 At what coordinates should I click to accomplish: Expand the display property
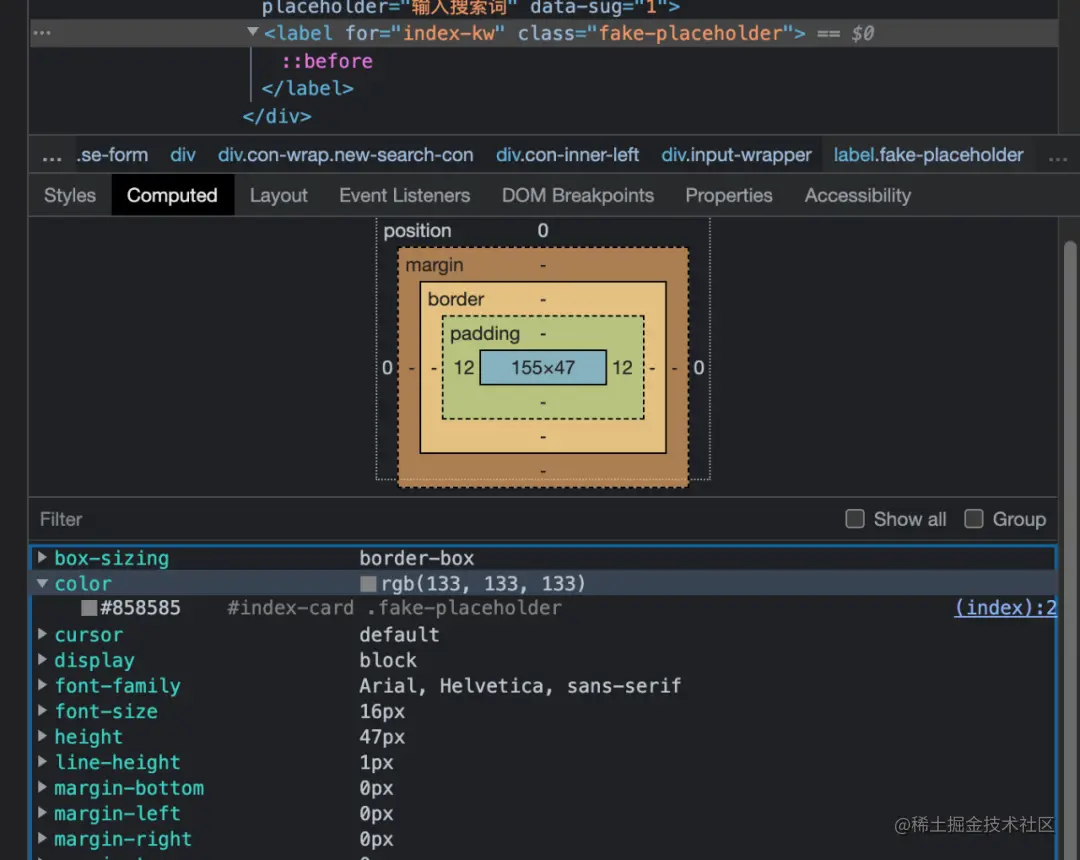pos(43,659)
